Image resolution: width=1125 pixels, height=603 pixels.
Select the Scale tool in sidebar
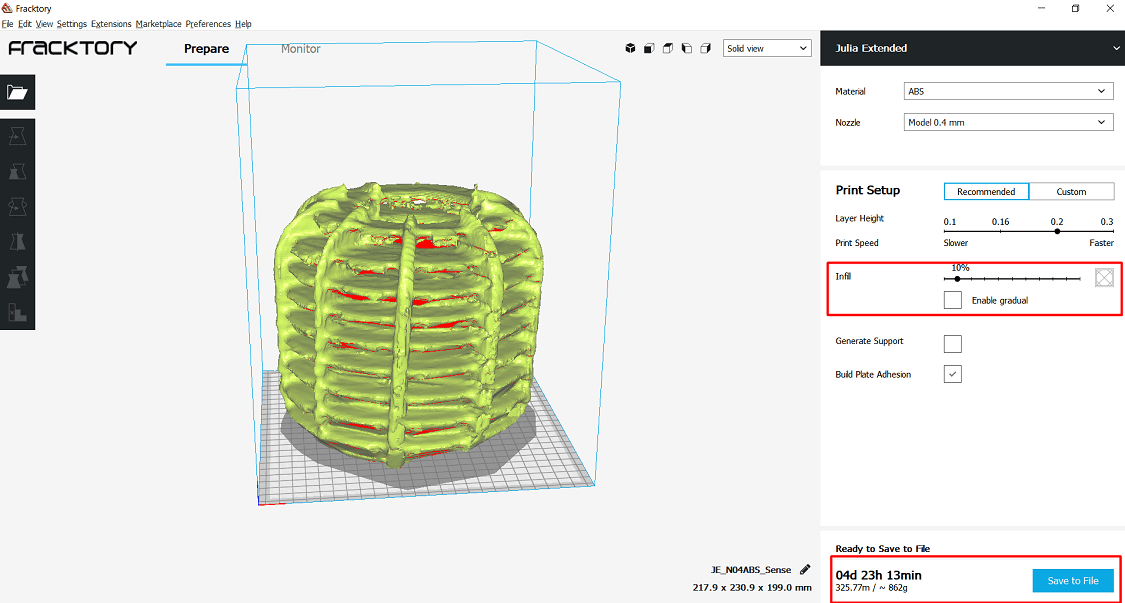[17, 172]
